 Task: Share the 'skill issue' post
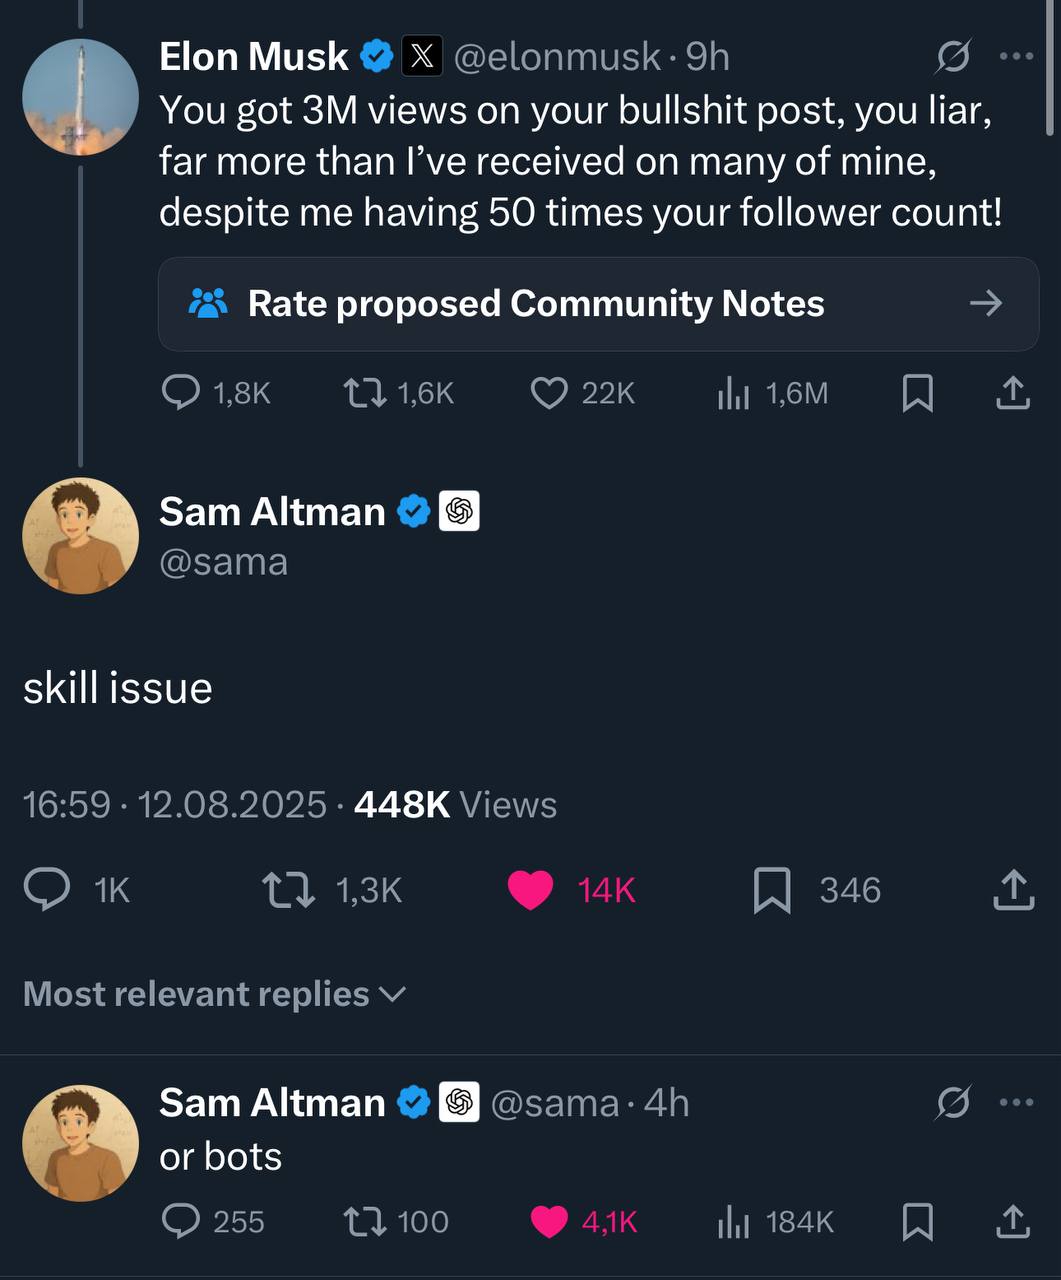click(x=1012, y=890)
